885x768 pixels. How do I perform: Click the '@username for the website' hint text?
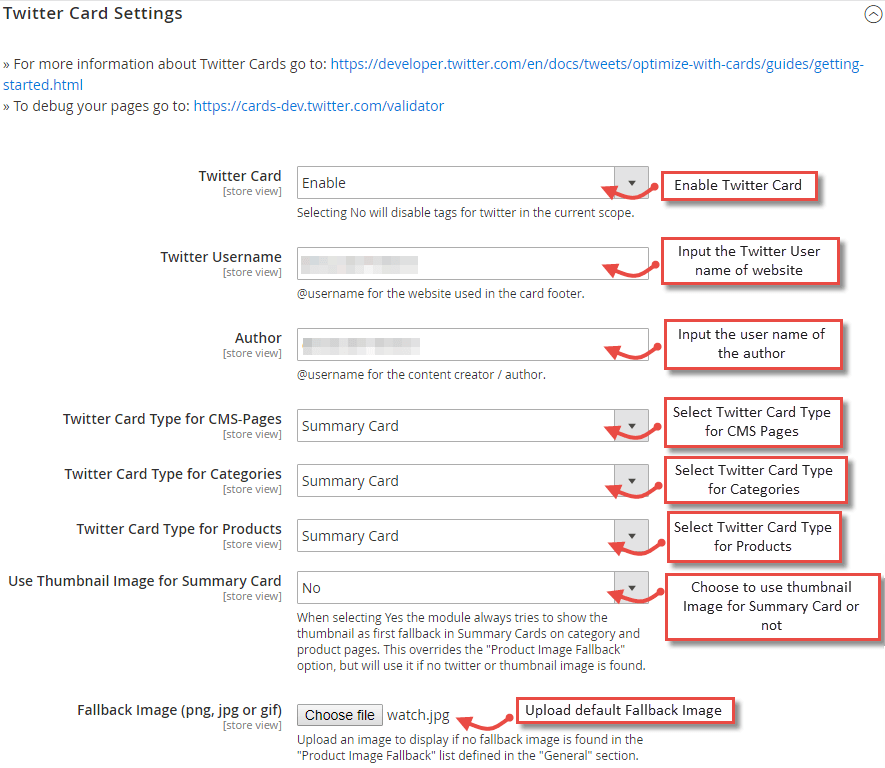(x=441, y=293)
